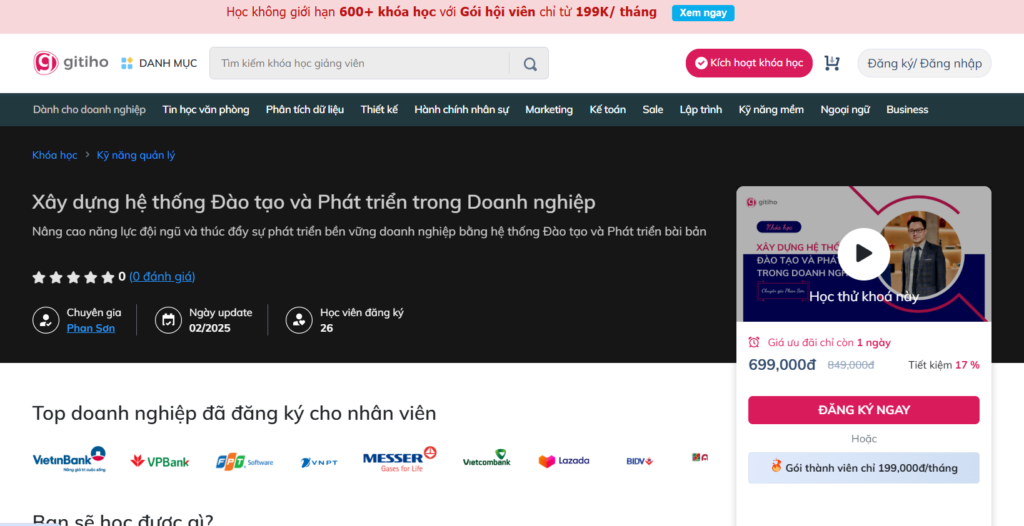Click the VietinBank logo
Viewport: 1024px width, 526px height.
point(69,460)
